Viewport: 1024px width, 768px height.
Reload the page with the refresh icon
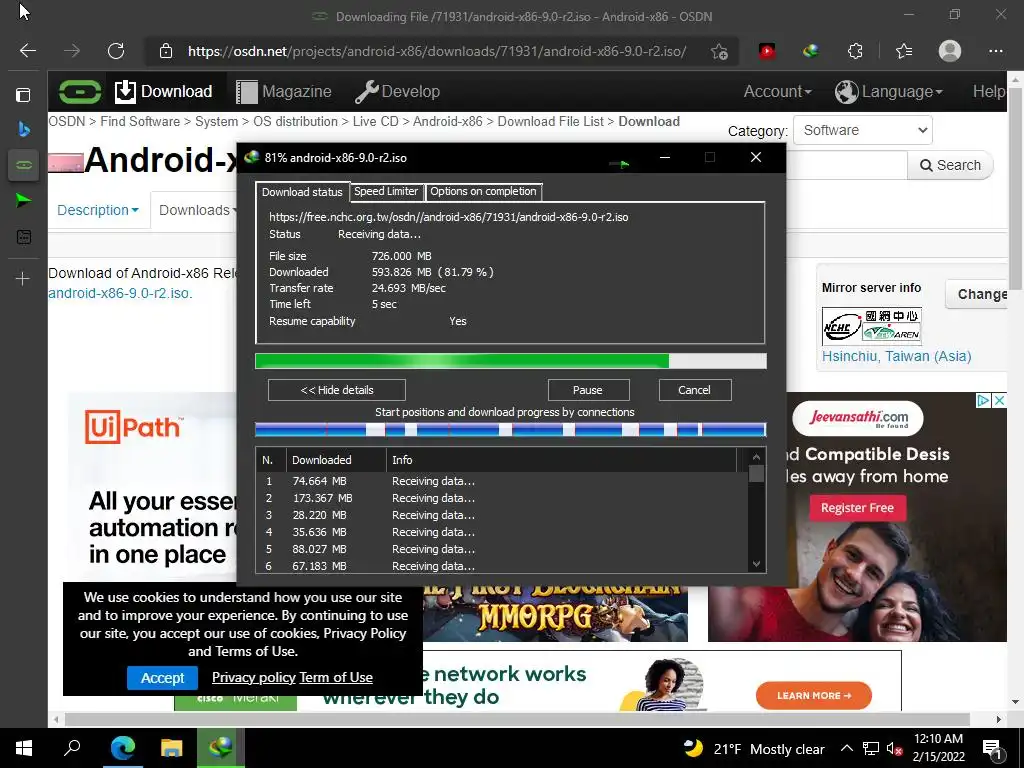[x=116, y=51]
